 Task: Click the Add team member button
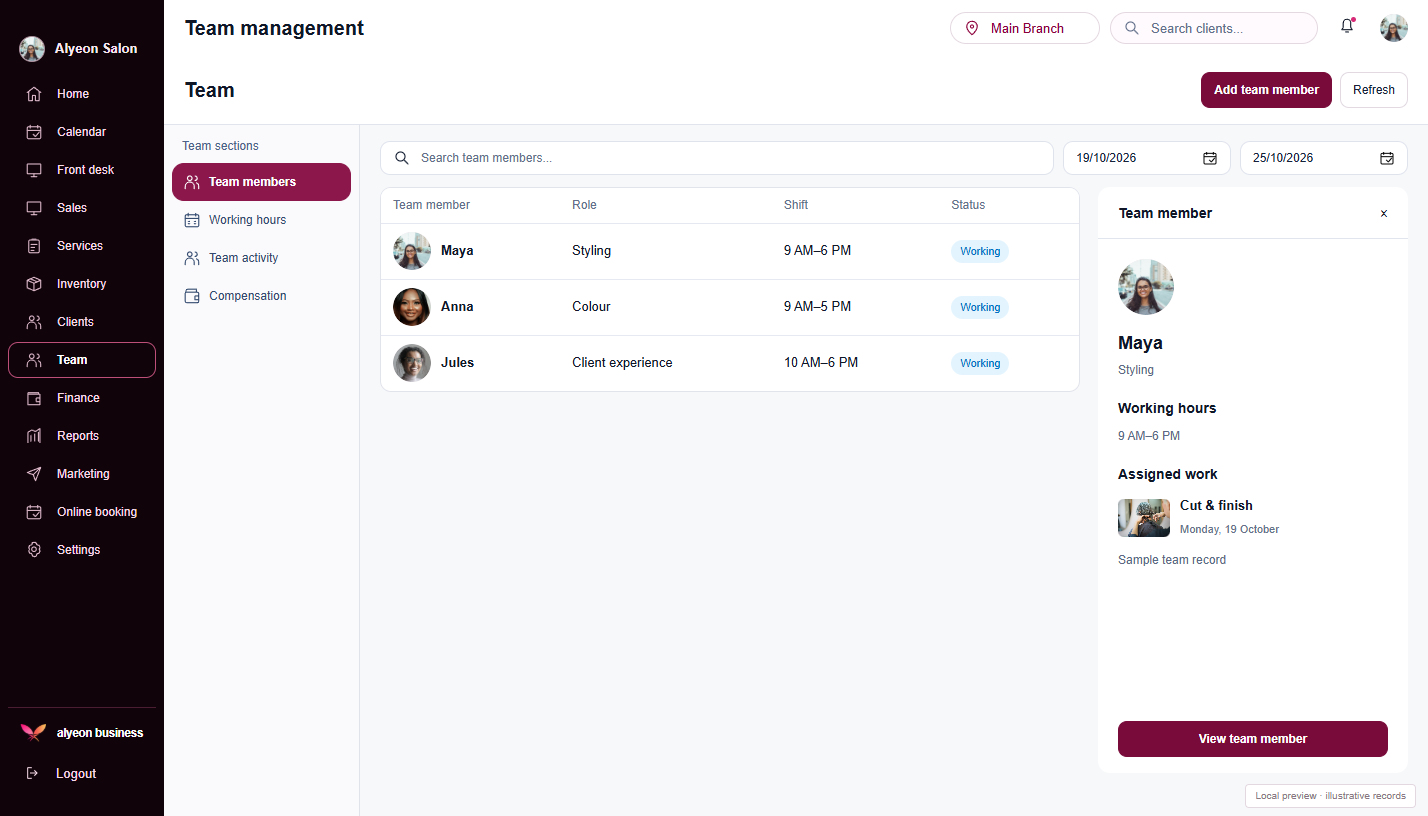coord(1266,90)
